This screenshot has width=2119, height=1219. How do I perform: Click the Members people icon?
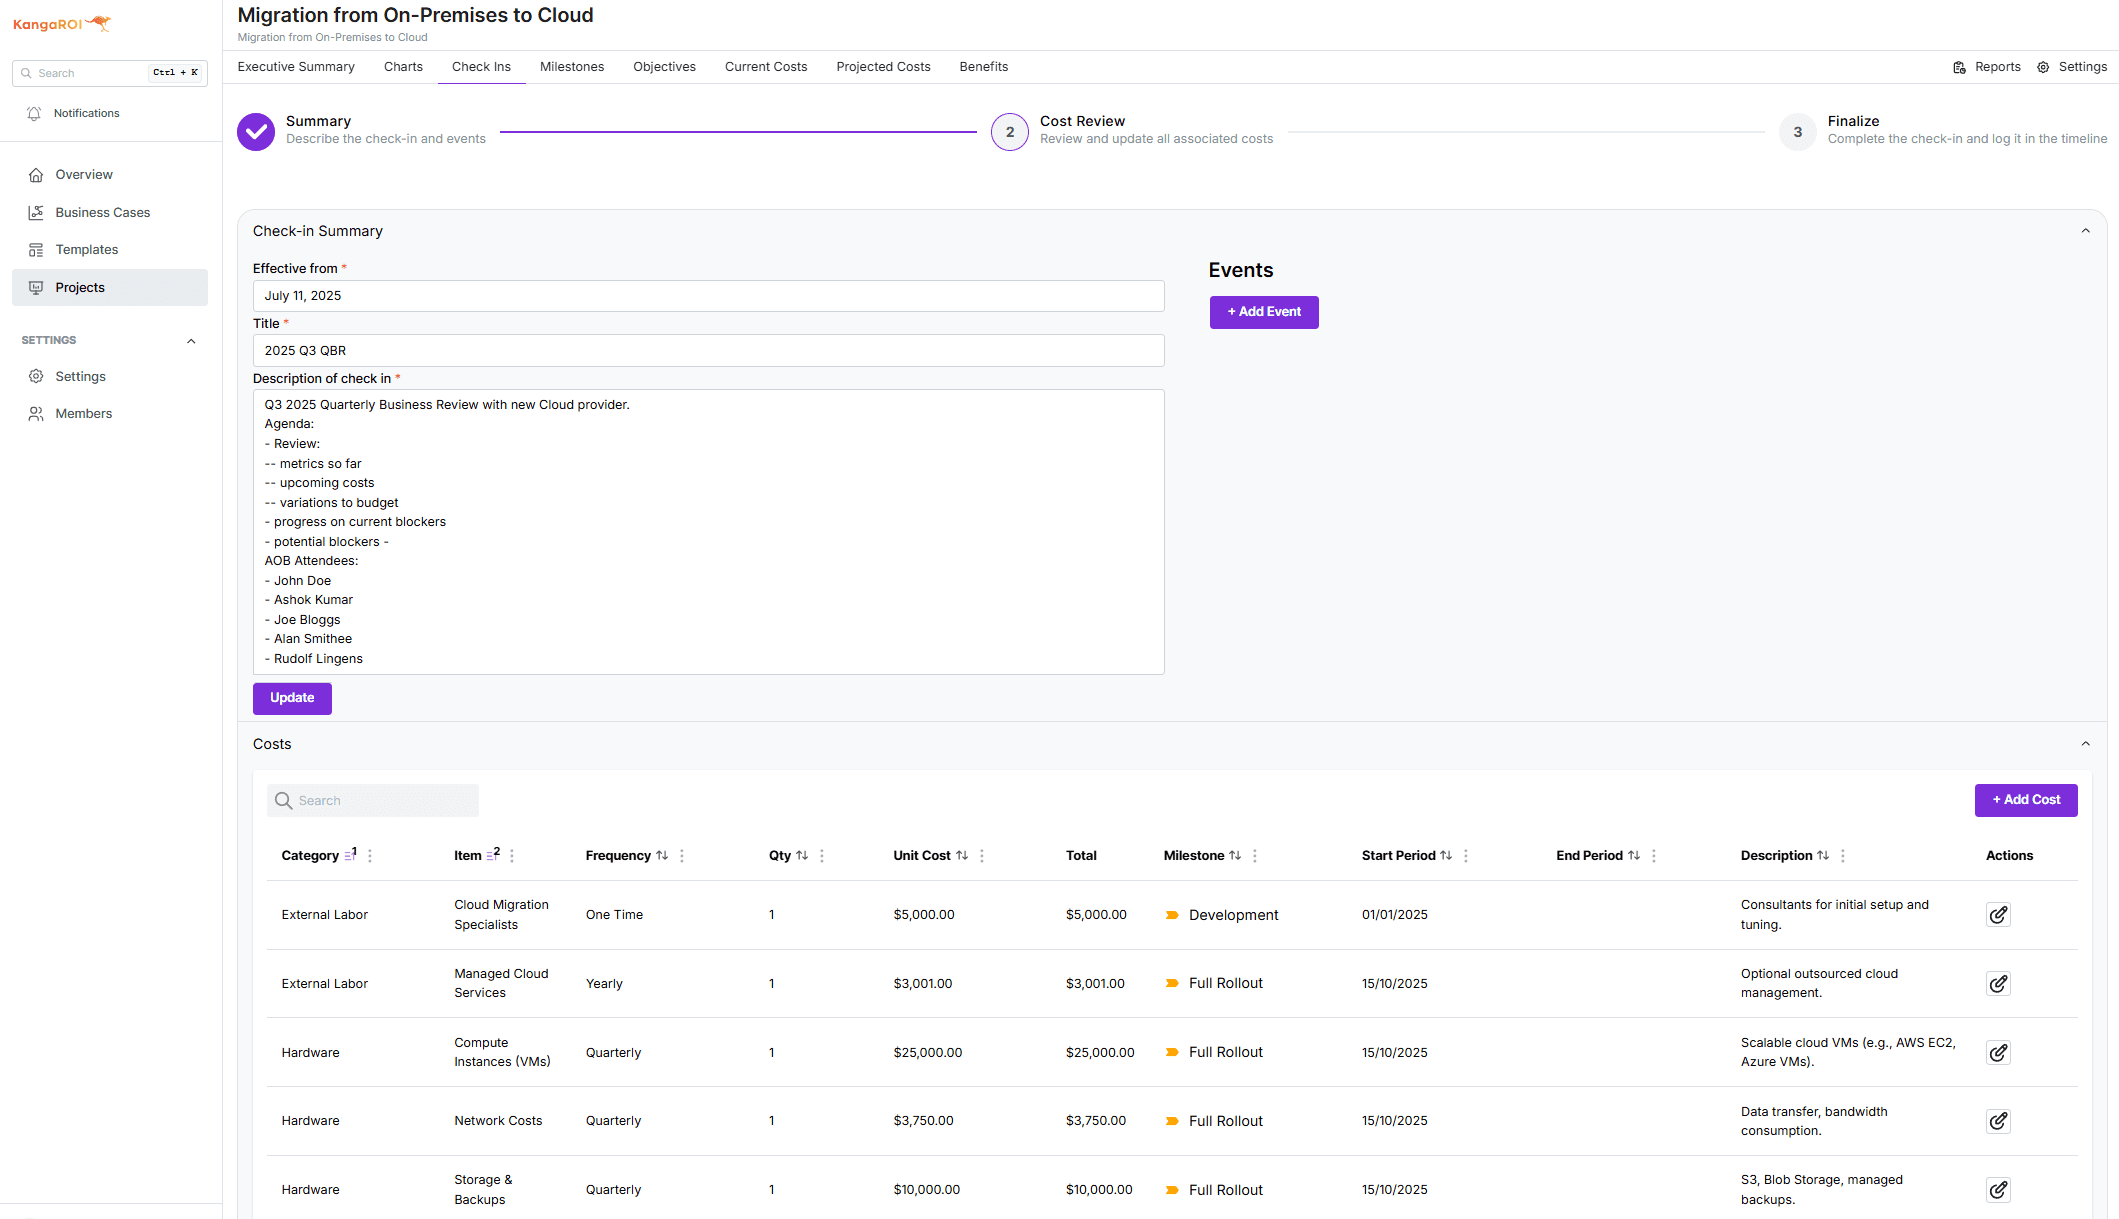36,414
